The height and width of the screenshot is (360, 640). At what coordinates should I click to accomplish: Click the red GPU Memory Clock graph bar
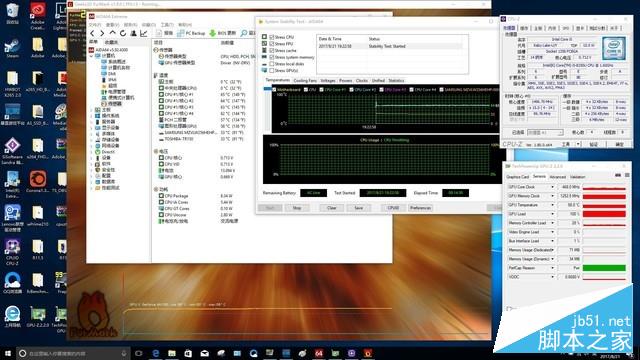pos(604,196)
